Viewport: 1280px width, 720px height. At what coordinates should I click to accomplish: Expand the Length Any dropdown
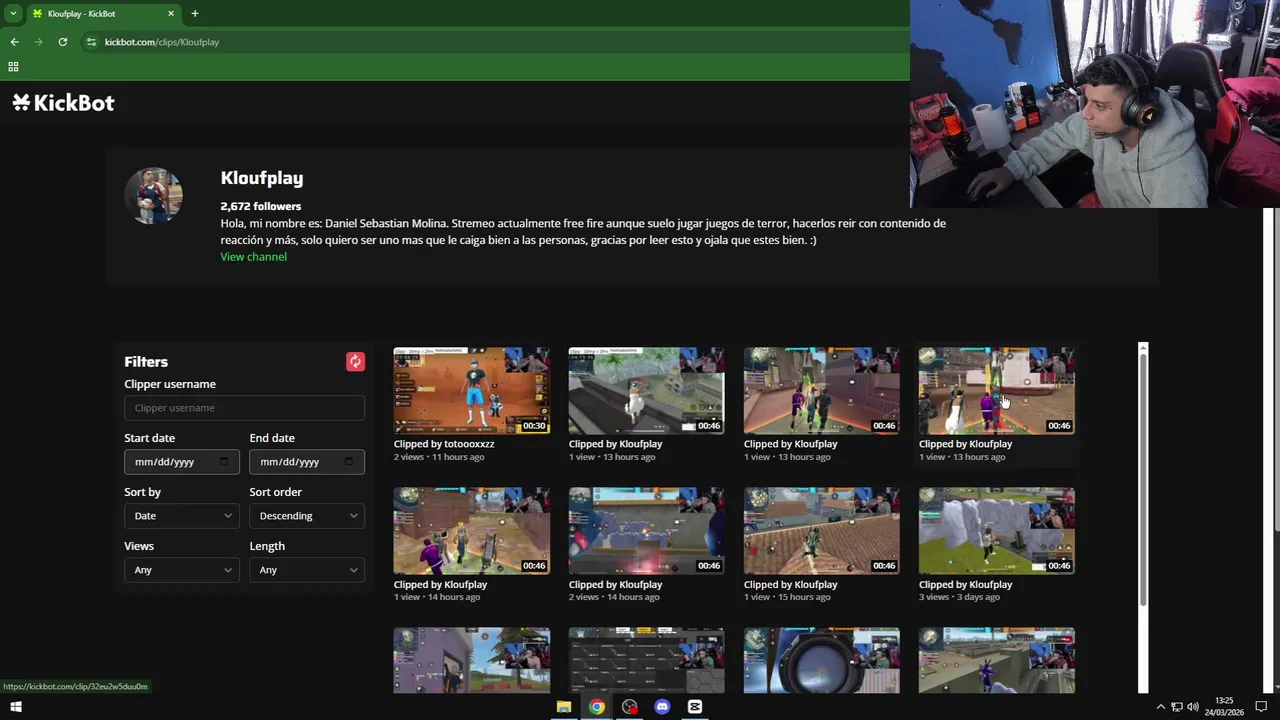[307, 570]
